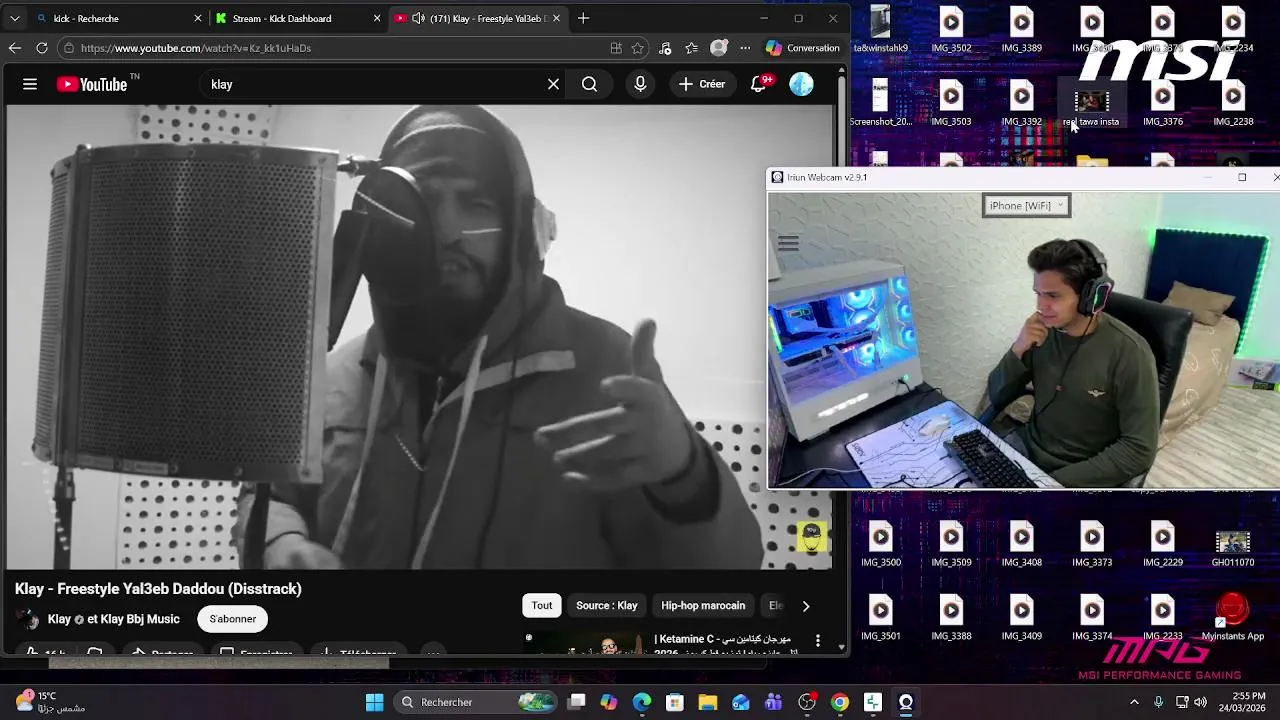Add this page to favorites star

(x=638, y=48)
